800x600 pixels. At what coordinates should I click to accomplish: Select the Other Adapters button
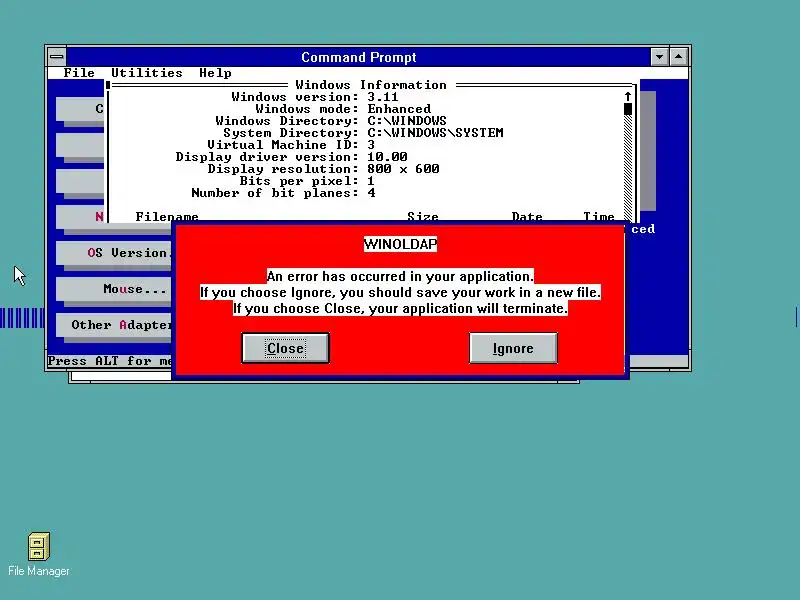coord(114,325)
